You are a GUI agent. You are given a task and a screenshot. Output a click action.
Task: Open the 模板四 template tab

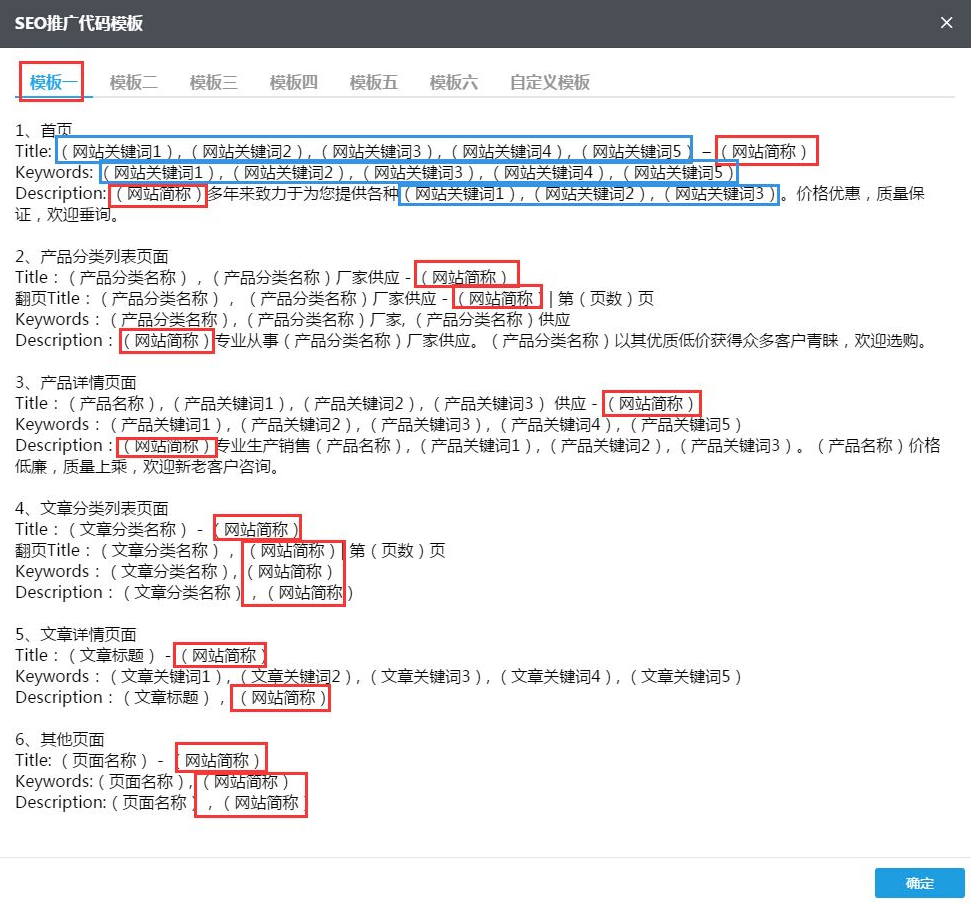293,84
